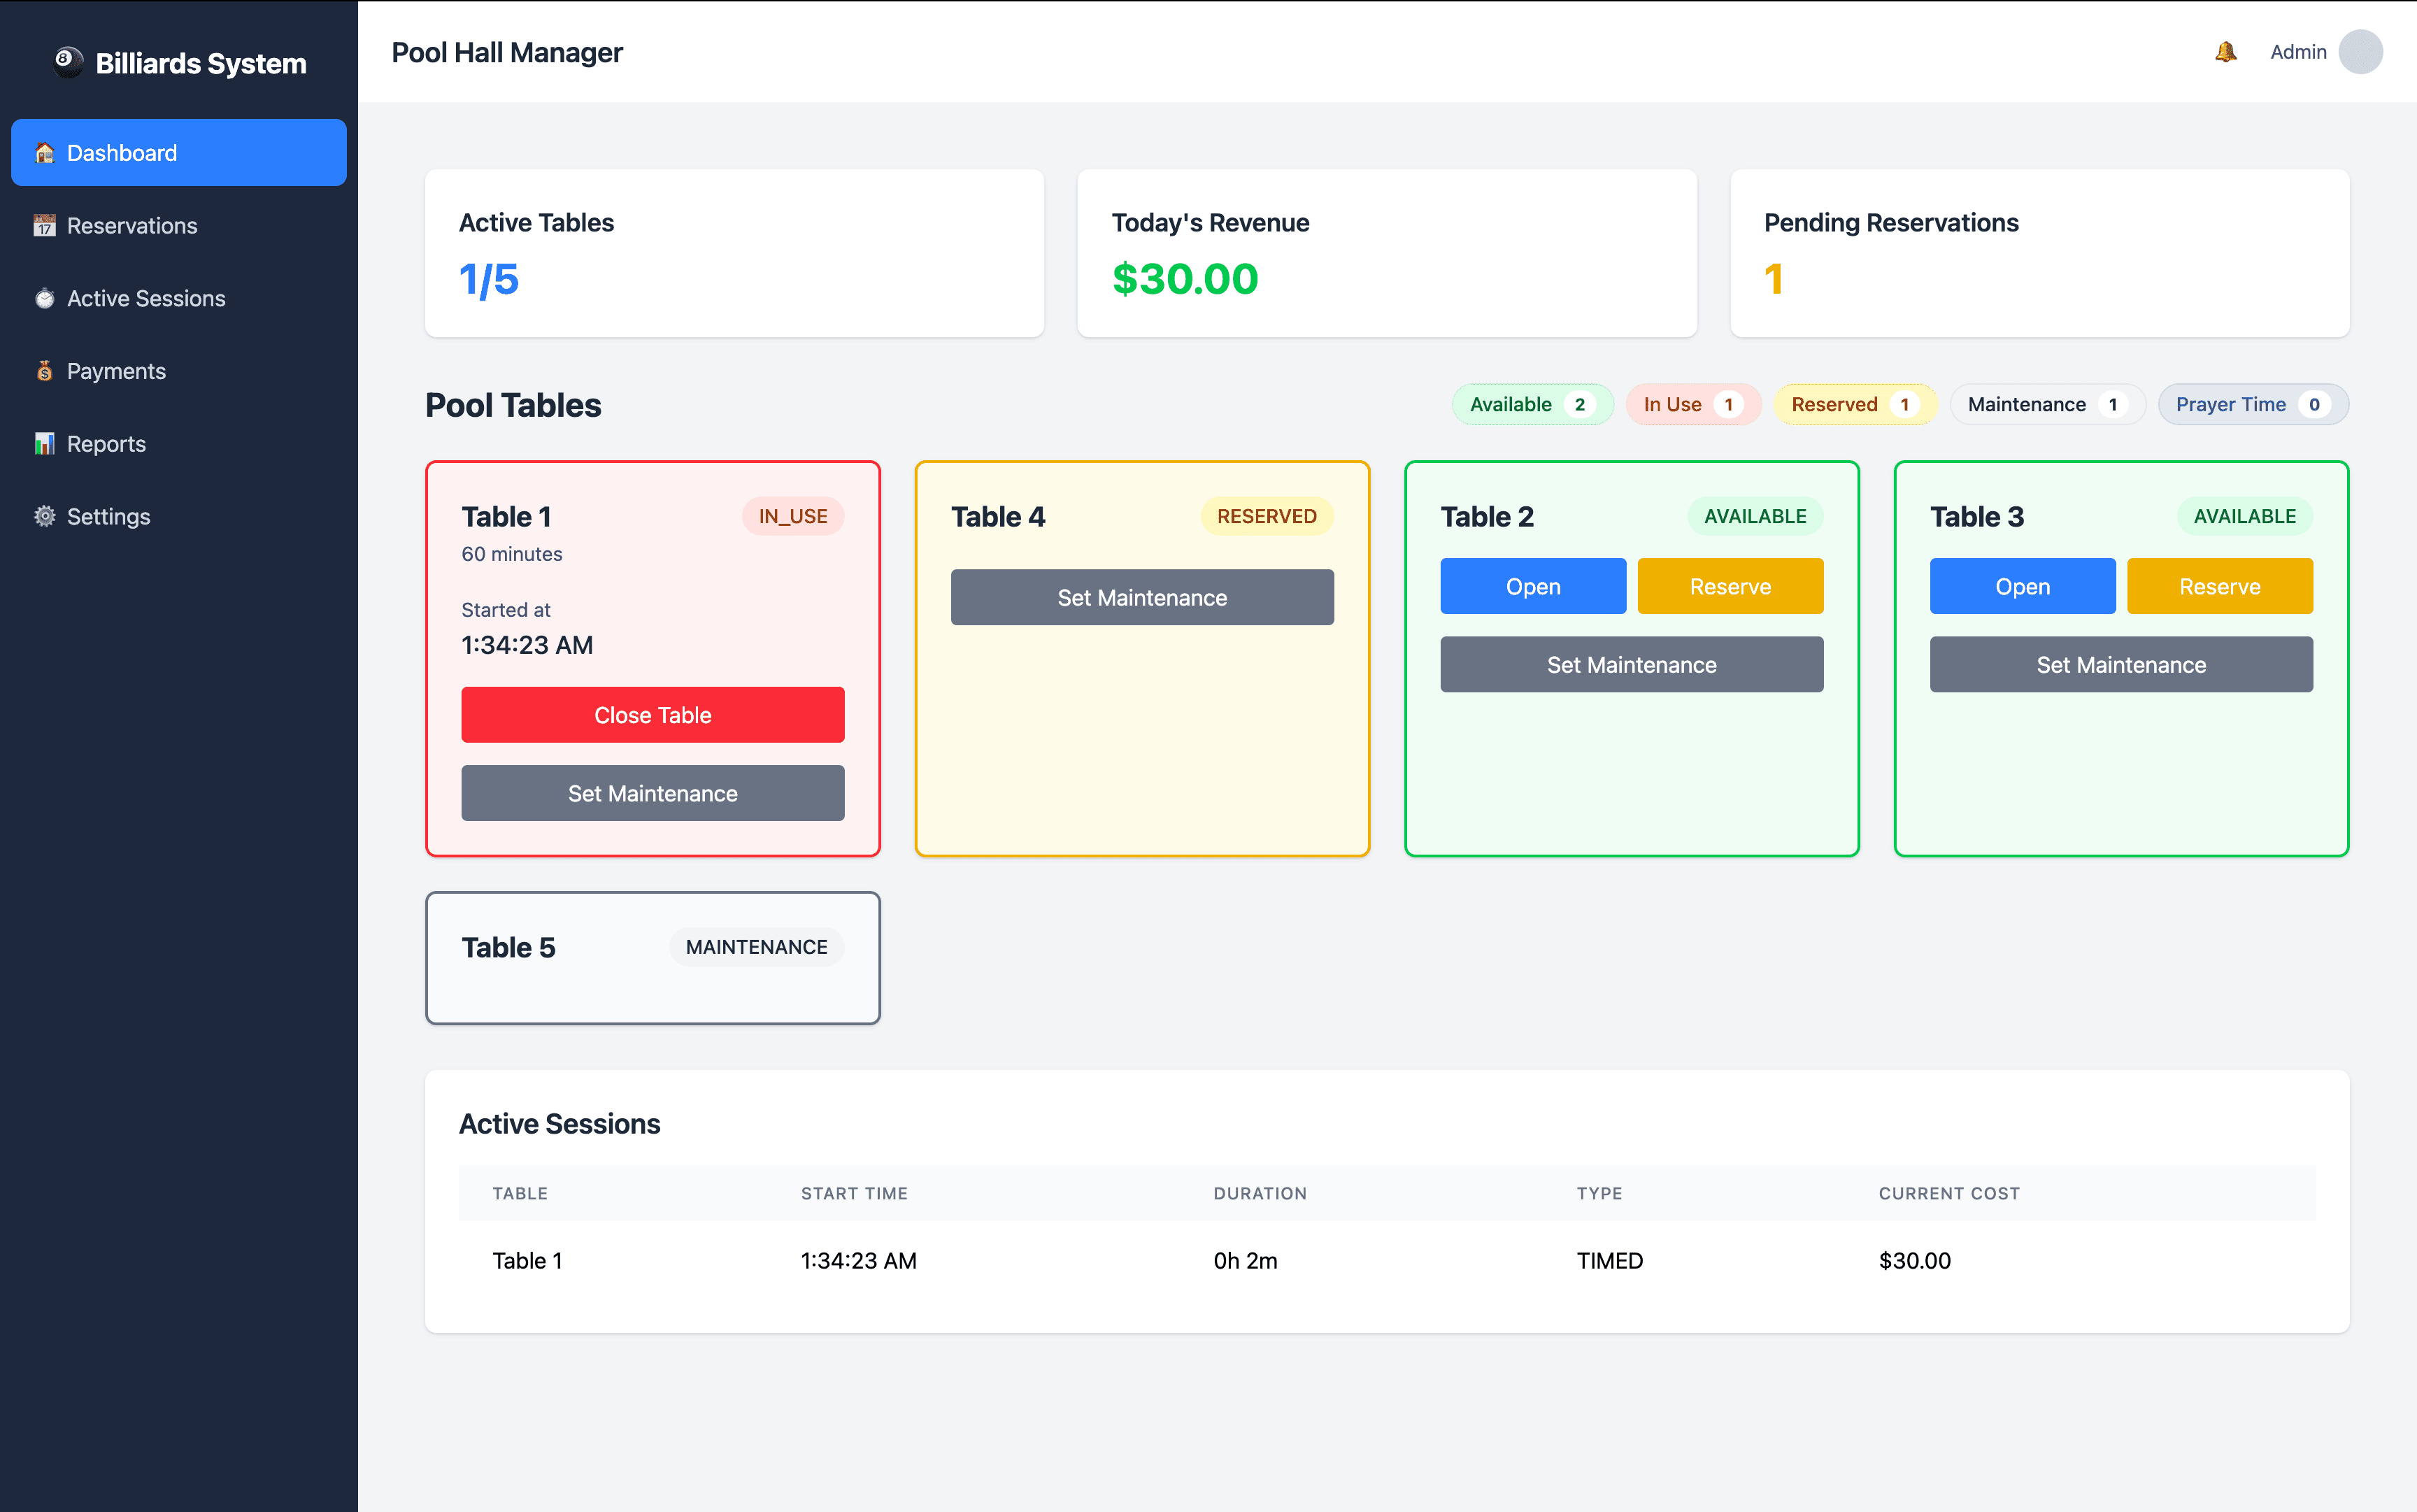2417x1512 pixels.
Task: Click the Reservations calendar icon in sidebar
Action: [x=44, y=226]
